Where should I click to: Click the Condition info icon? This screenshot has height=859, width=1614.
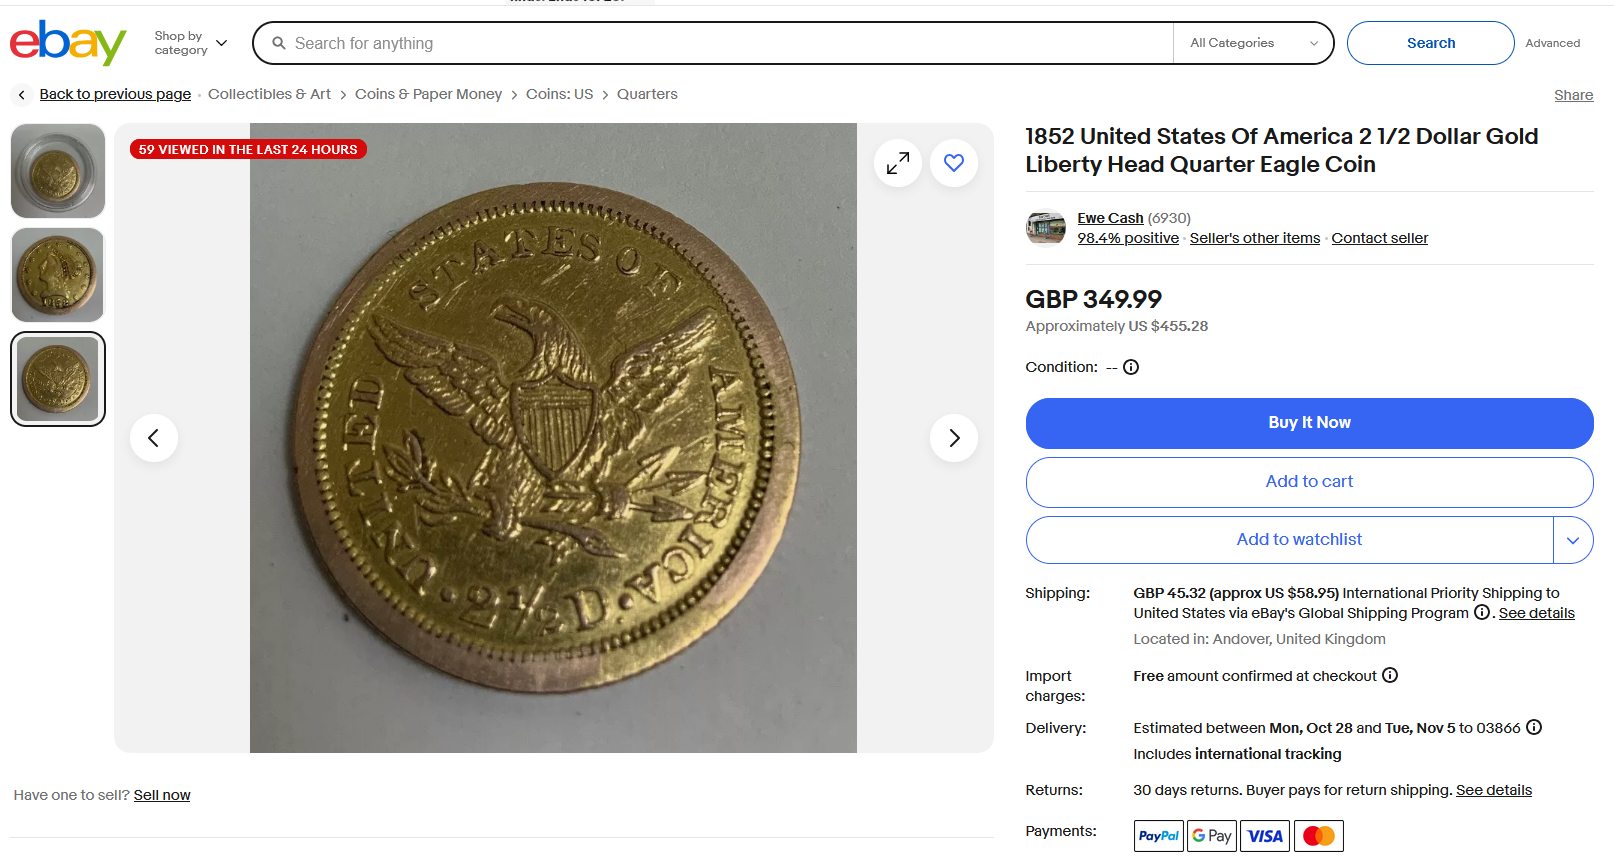1131,367
